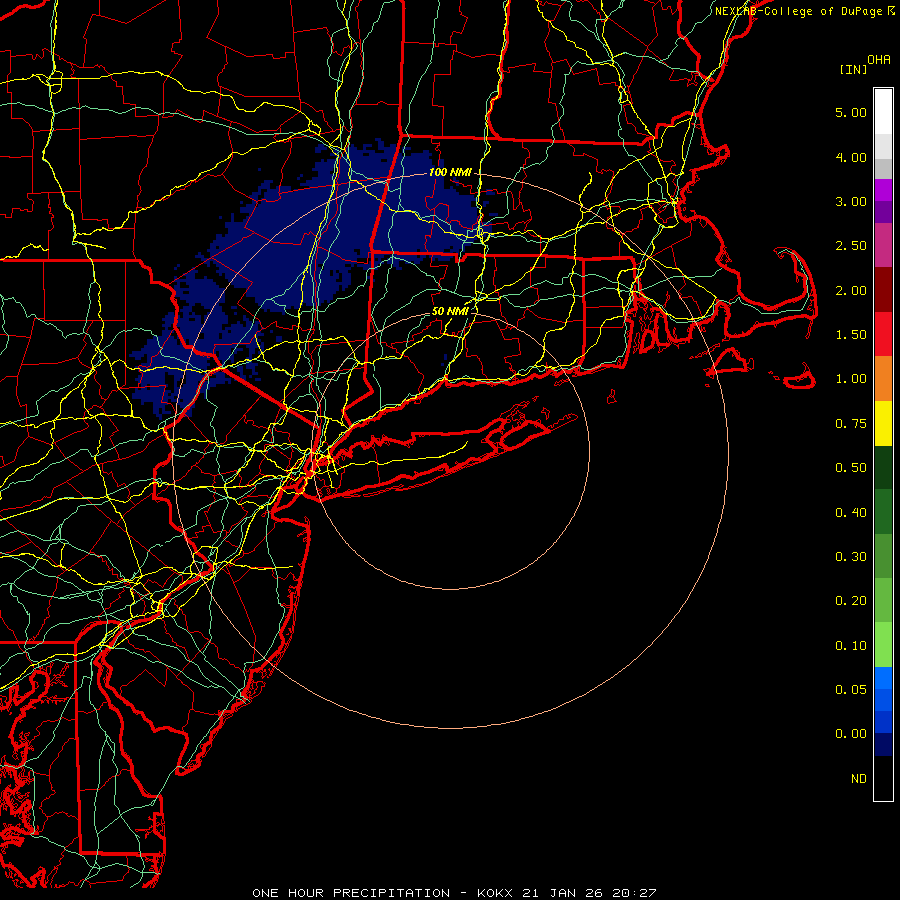The width and height of the screenshot is (900, 900).
Task: Click the 0.05 legend value
Action: pyautogui.click(x=851, y=690)
